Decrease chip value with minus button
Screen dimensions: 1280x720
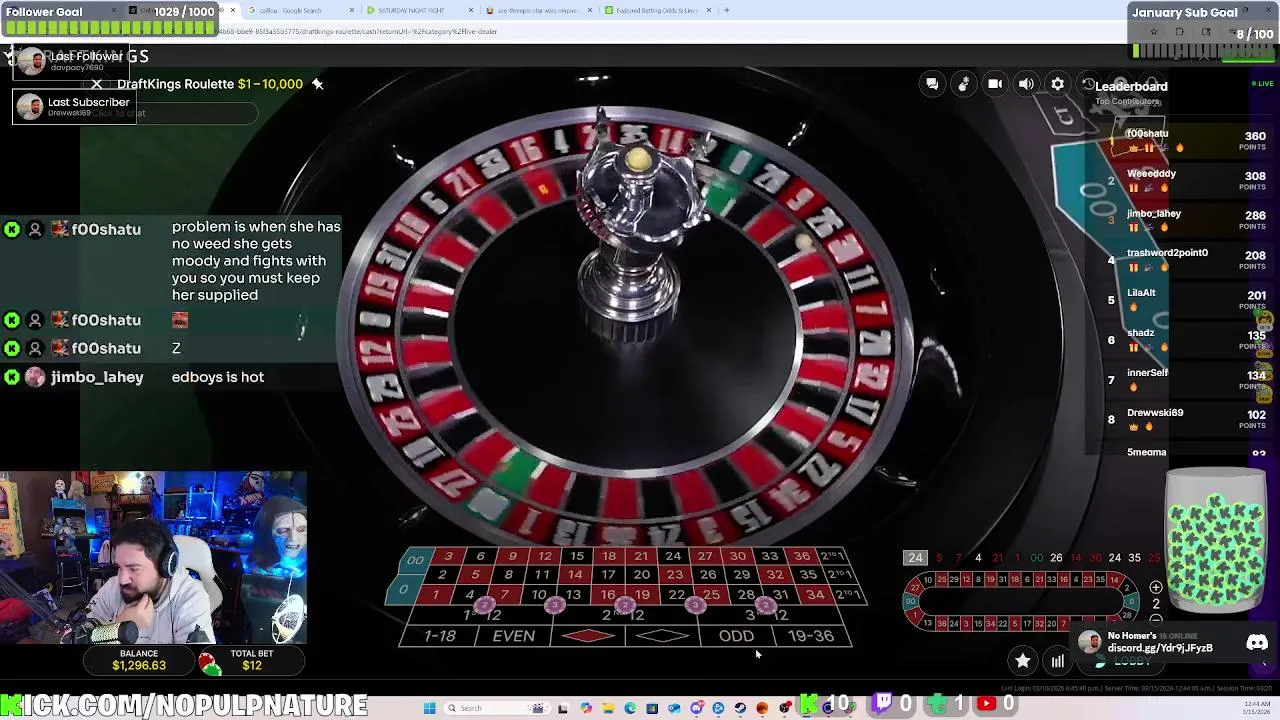pyautogui.click(x=1156, y=621)
